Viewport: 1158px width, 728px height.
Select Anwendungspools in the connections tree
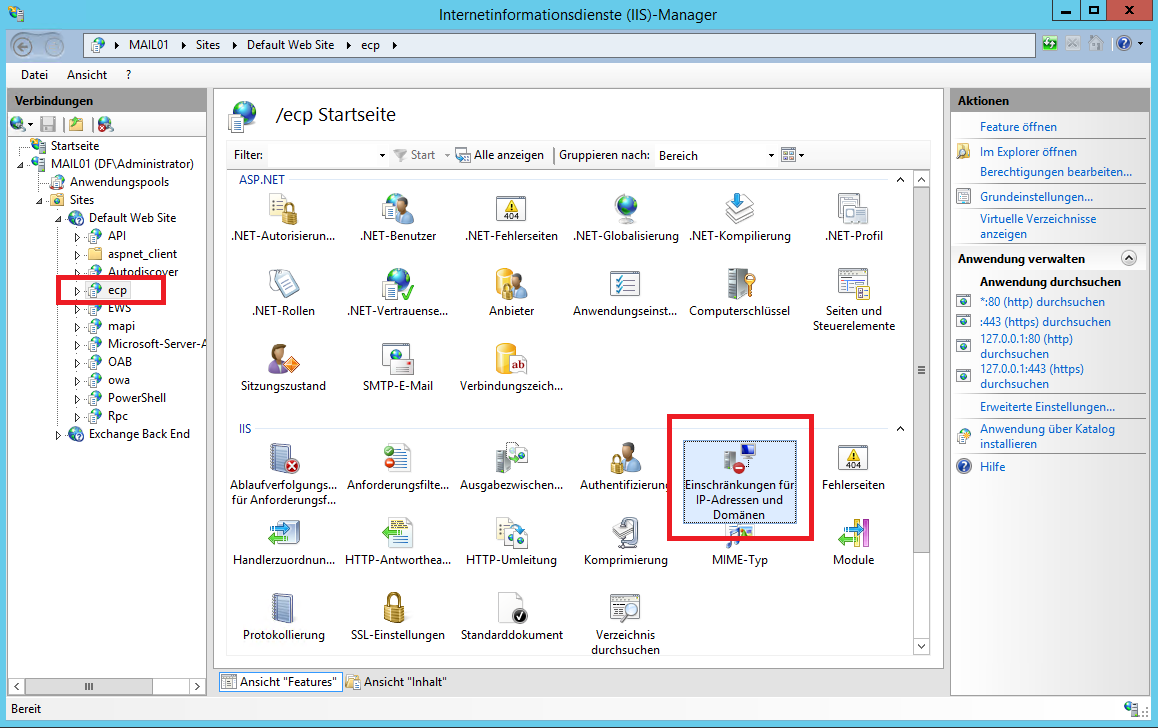point(119,182)
